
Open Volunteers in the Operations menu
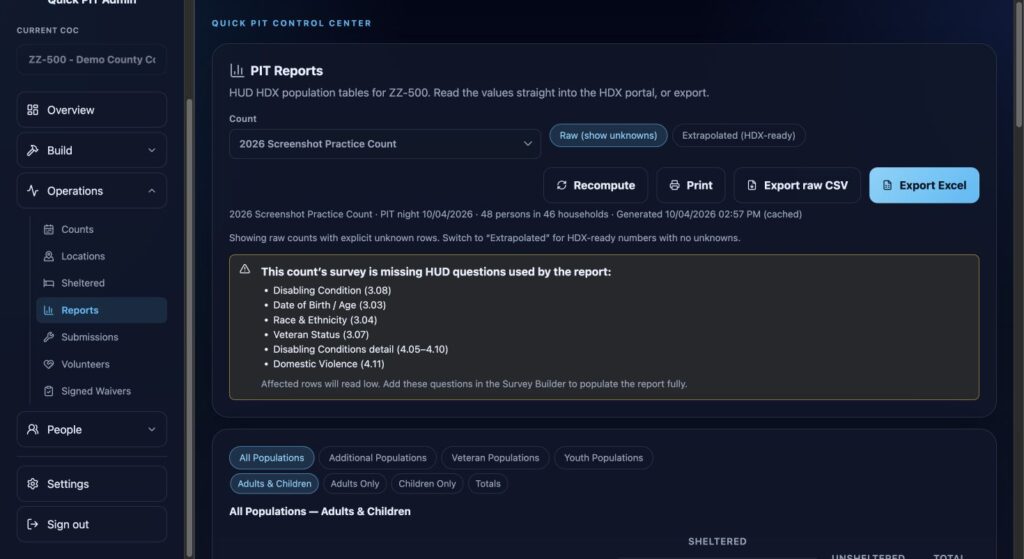click(x=101, y=364)
